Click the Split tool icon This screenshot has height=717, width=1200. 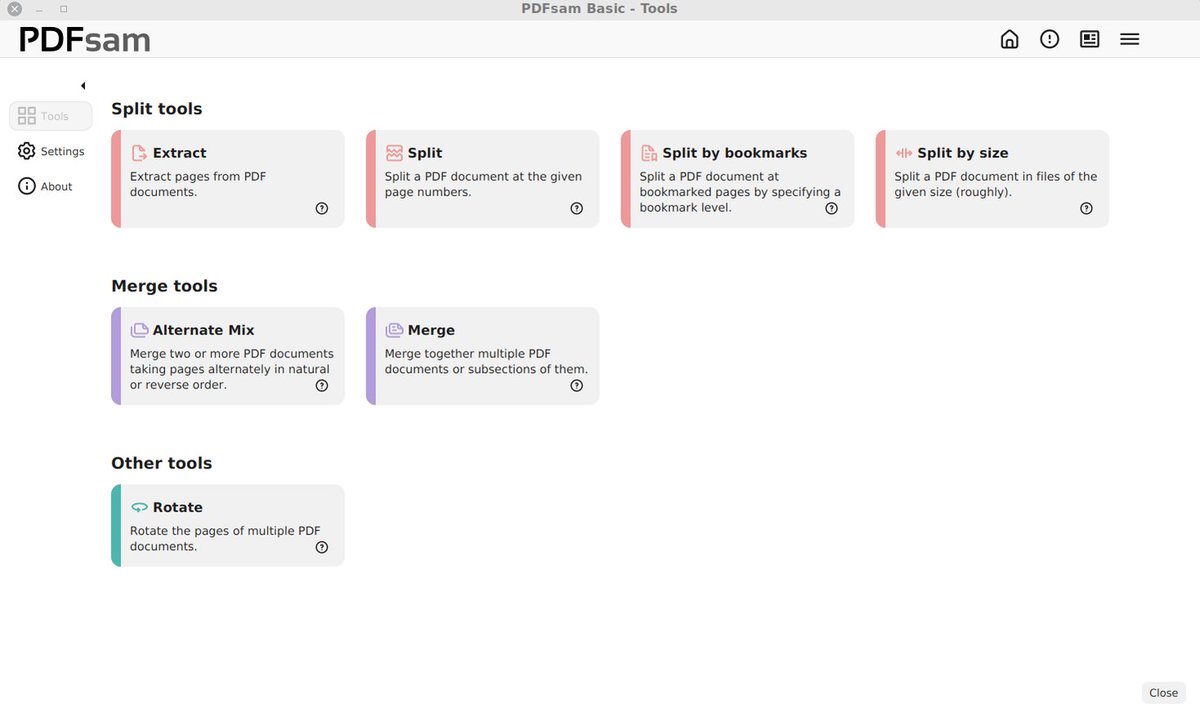click(394, 153)
